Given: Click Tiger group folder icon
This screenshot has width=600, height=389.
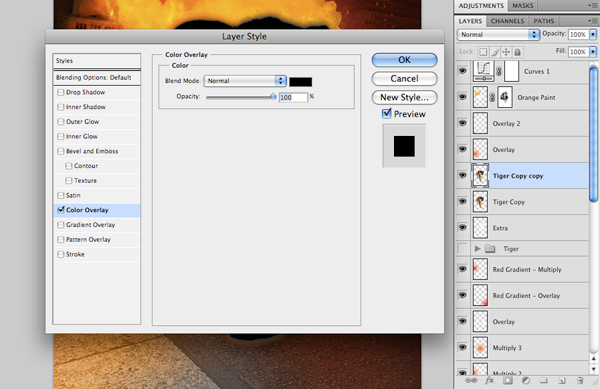Looking at the screenshot, I should 490,249.
